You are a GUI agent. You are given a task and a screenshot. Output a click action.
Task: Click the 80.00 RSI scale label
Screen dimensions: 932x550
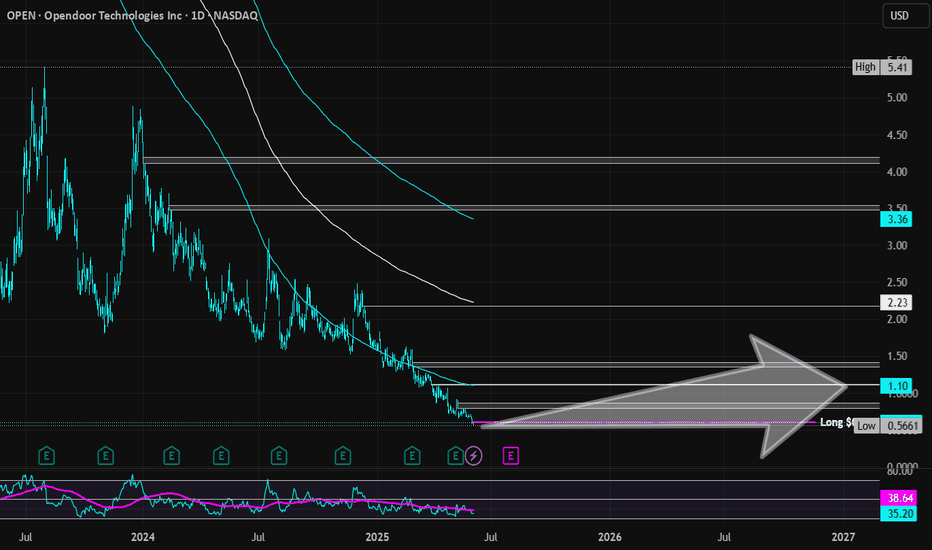click(x=899, y=472)
